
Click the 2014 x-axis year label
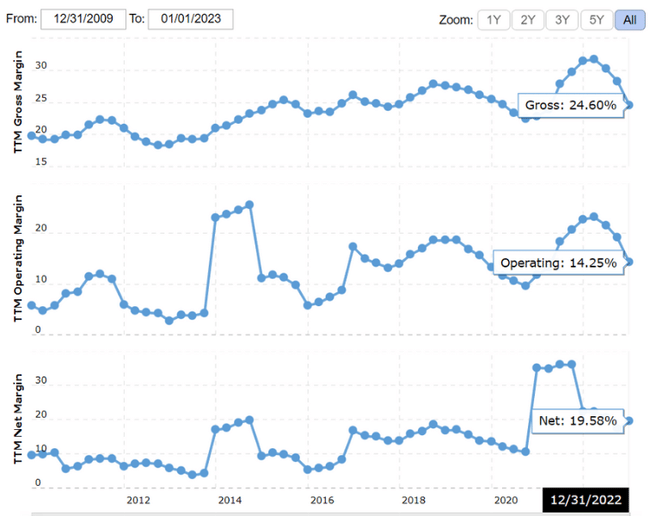coord(230,499)
